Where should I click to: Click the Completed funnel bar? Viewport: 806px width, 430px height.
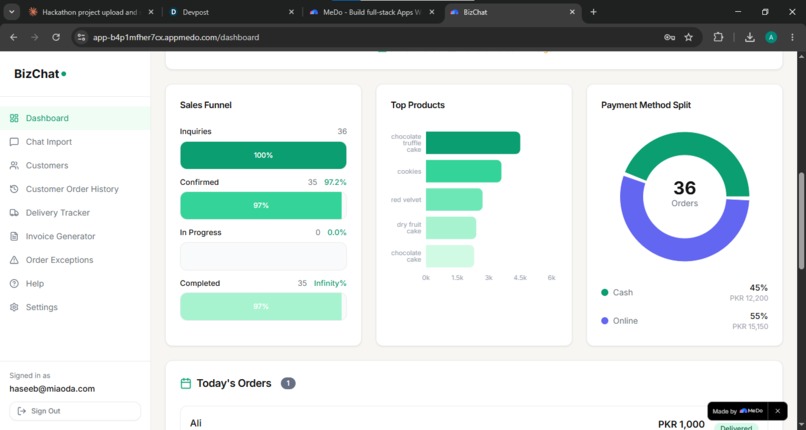point(261,307)
